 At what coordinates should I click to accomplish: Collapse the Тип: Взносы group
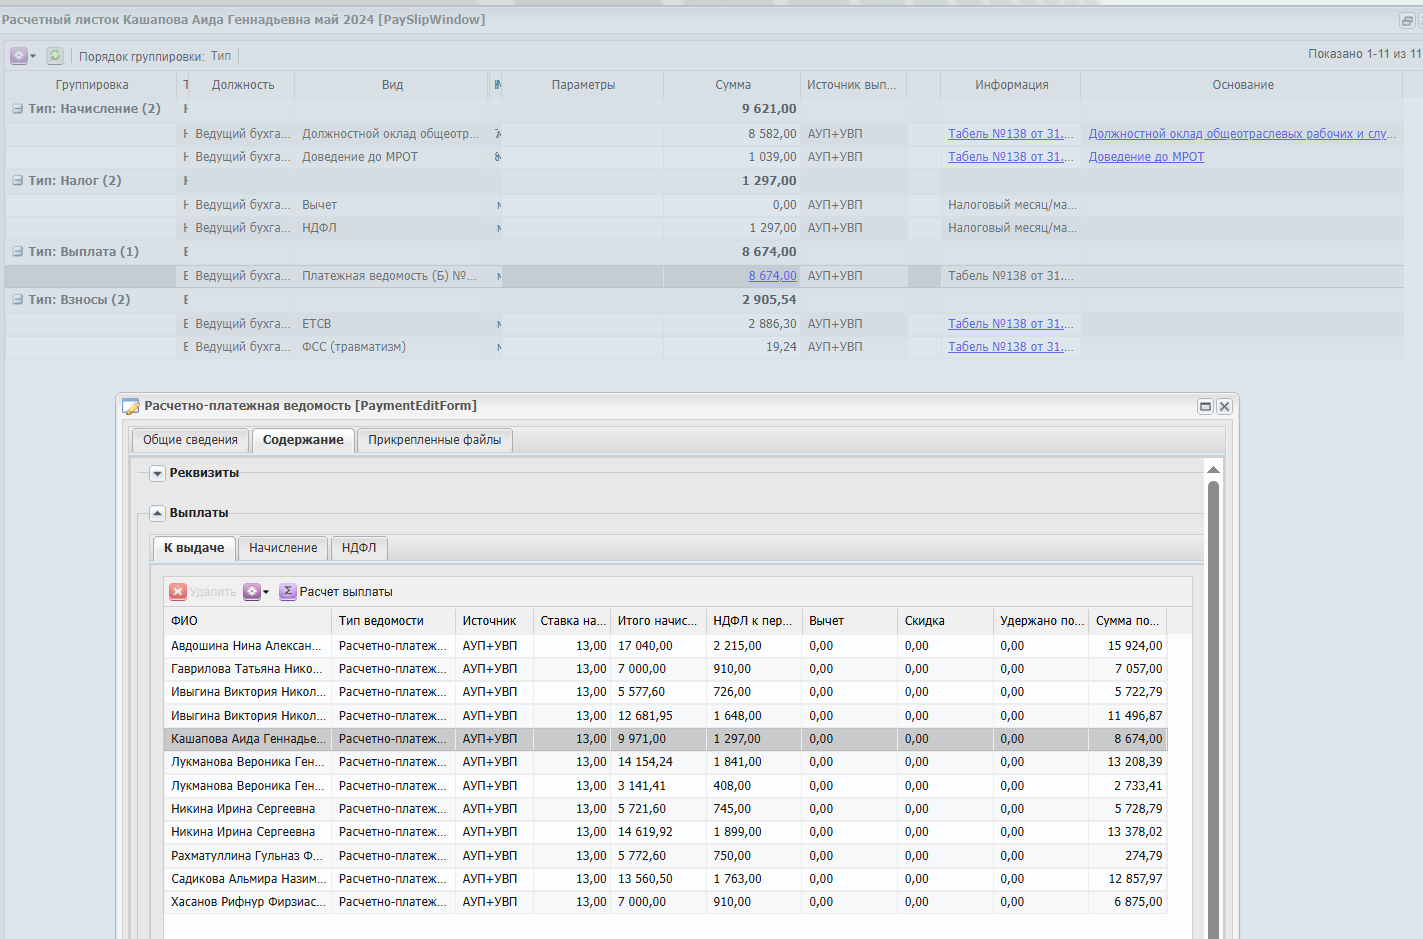17,300
